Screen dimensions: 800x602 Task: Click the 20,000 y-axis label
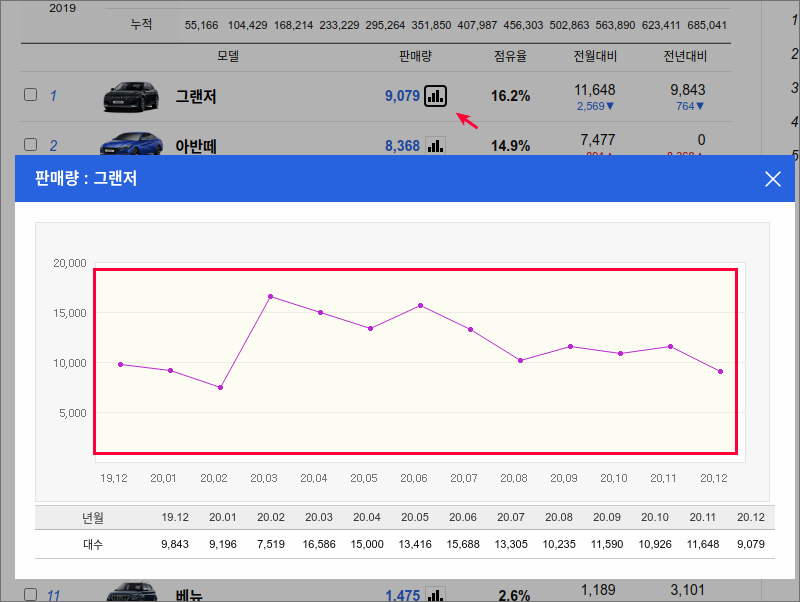click(x=70, y=263)
